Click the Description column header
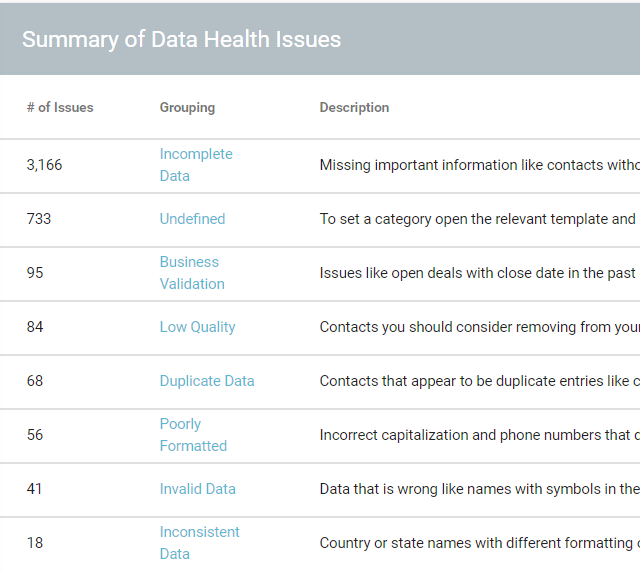 pyautogui.click(x=354, y=107)
